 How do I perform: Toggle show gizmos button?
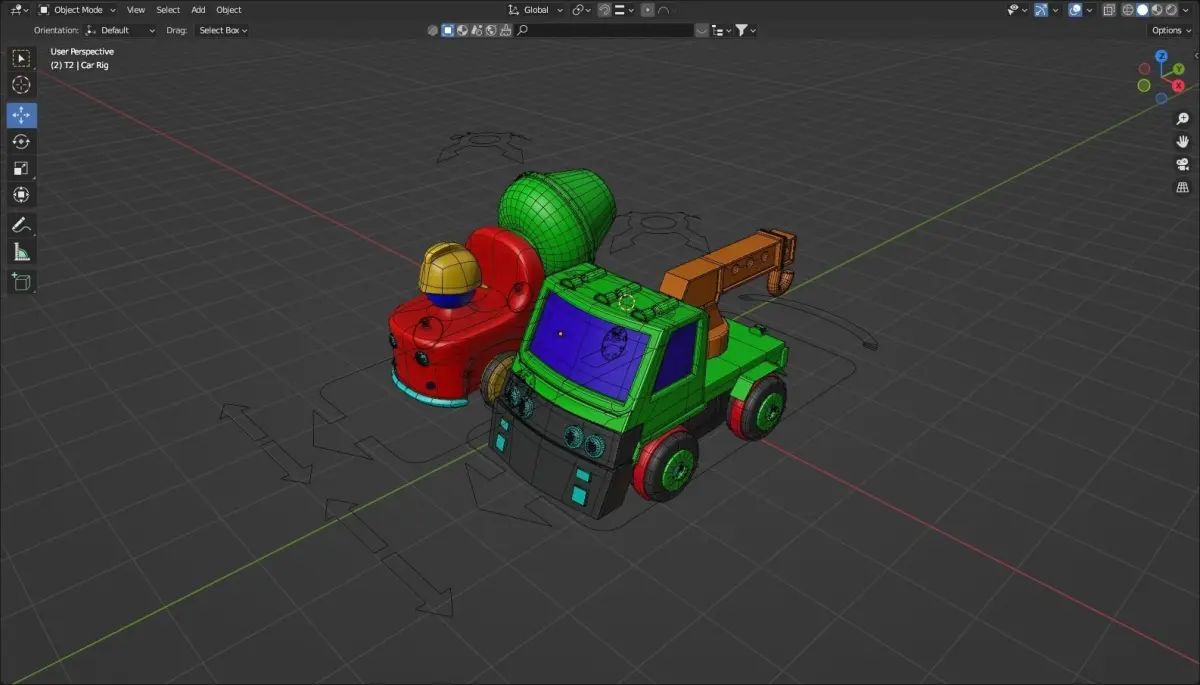pos(1041,10)
